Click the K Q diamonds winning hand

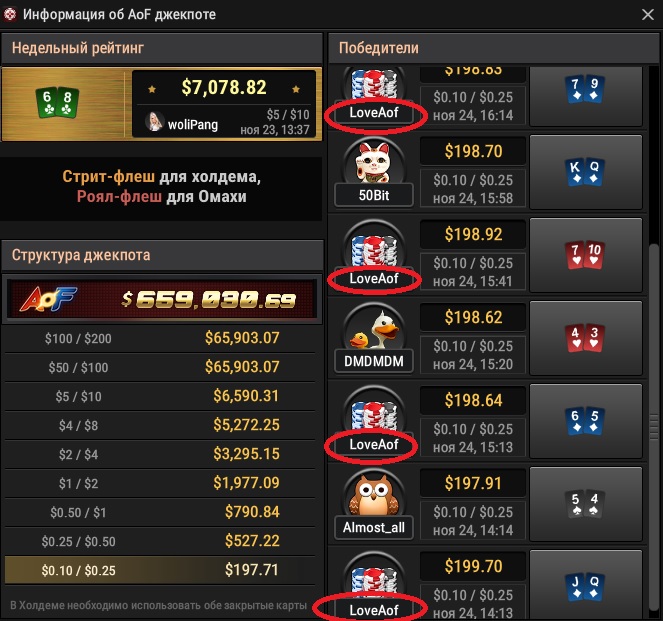(586, 172)
